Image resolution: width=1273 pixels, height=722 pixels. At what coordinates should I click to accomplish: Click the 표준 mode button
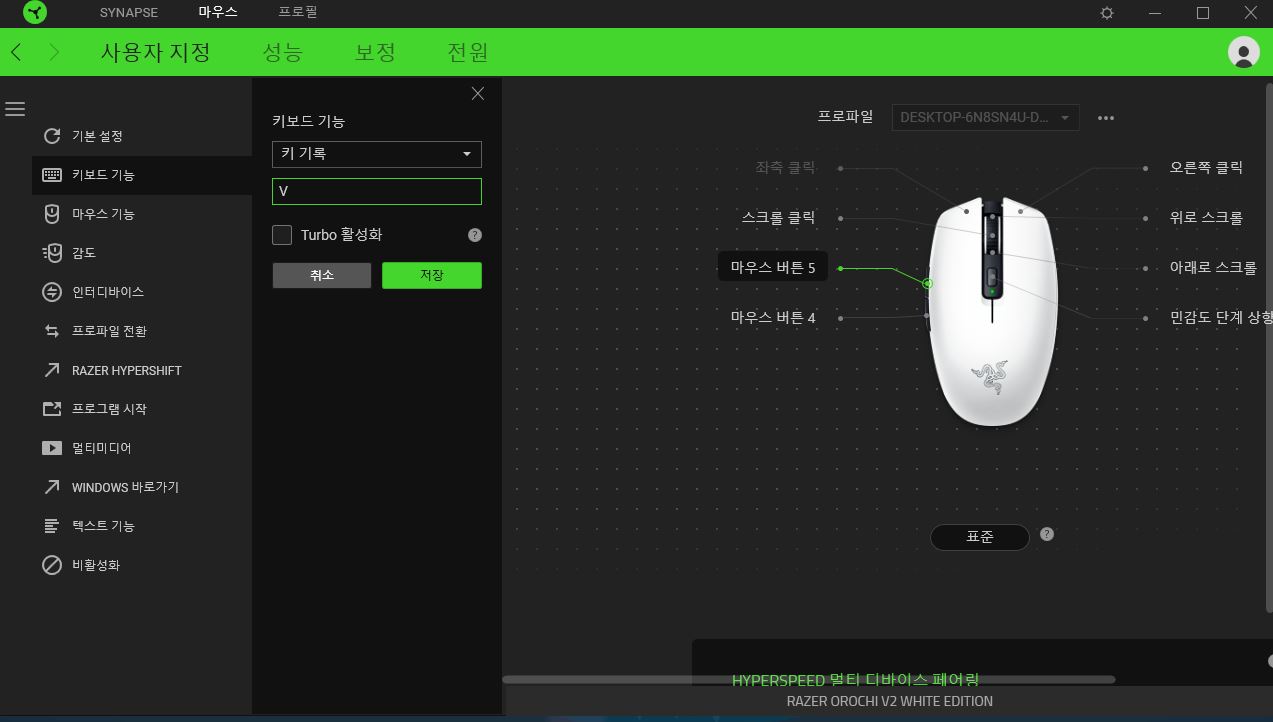(980, 537)
